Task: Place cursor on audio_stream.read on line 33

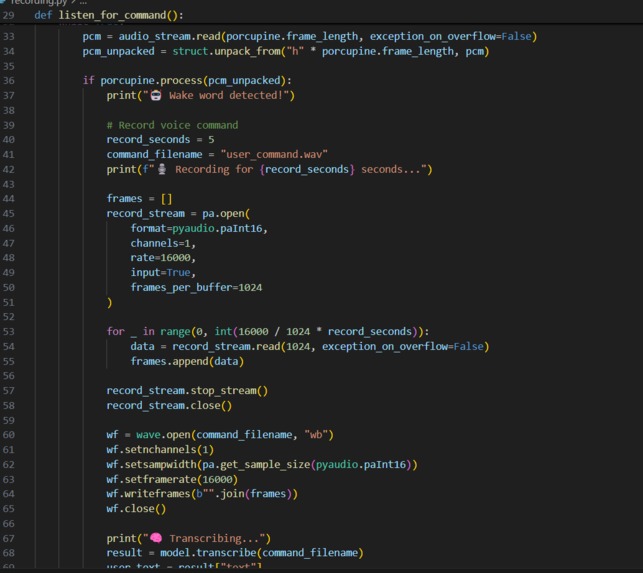Action: [169, 37]
